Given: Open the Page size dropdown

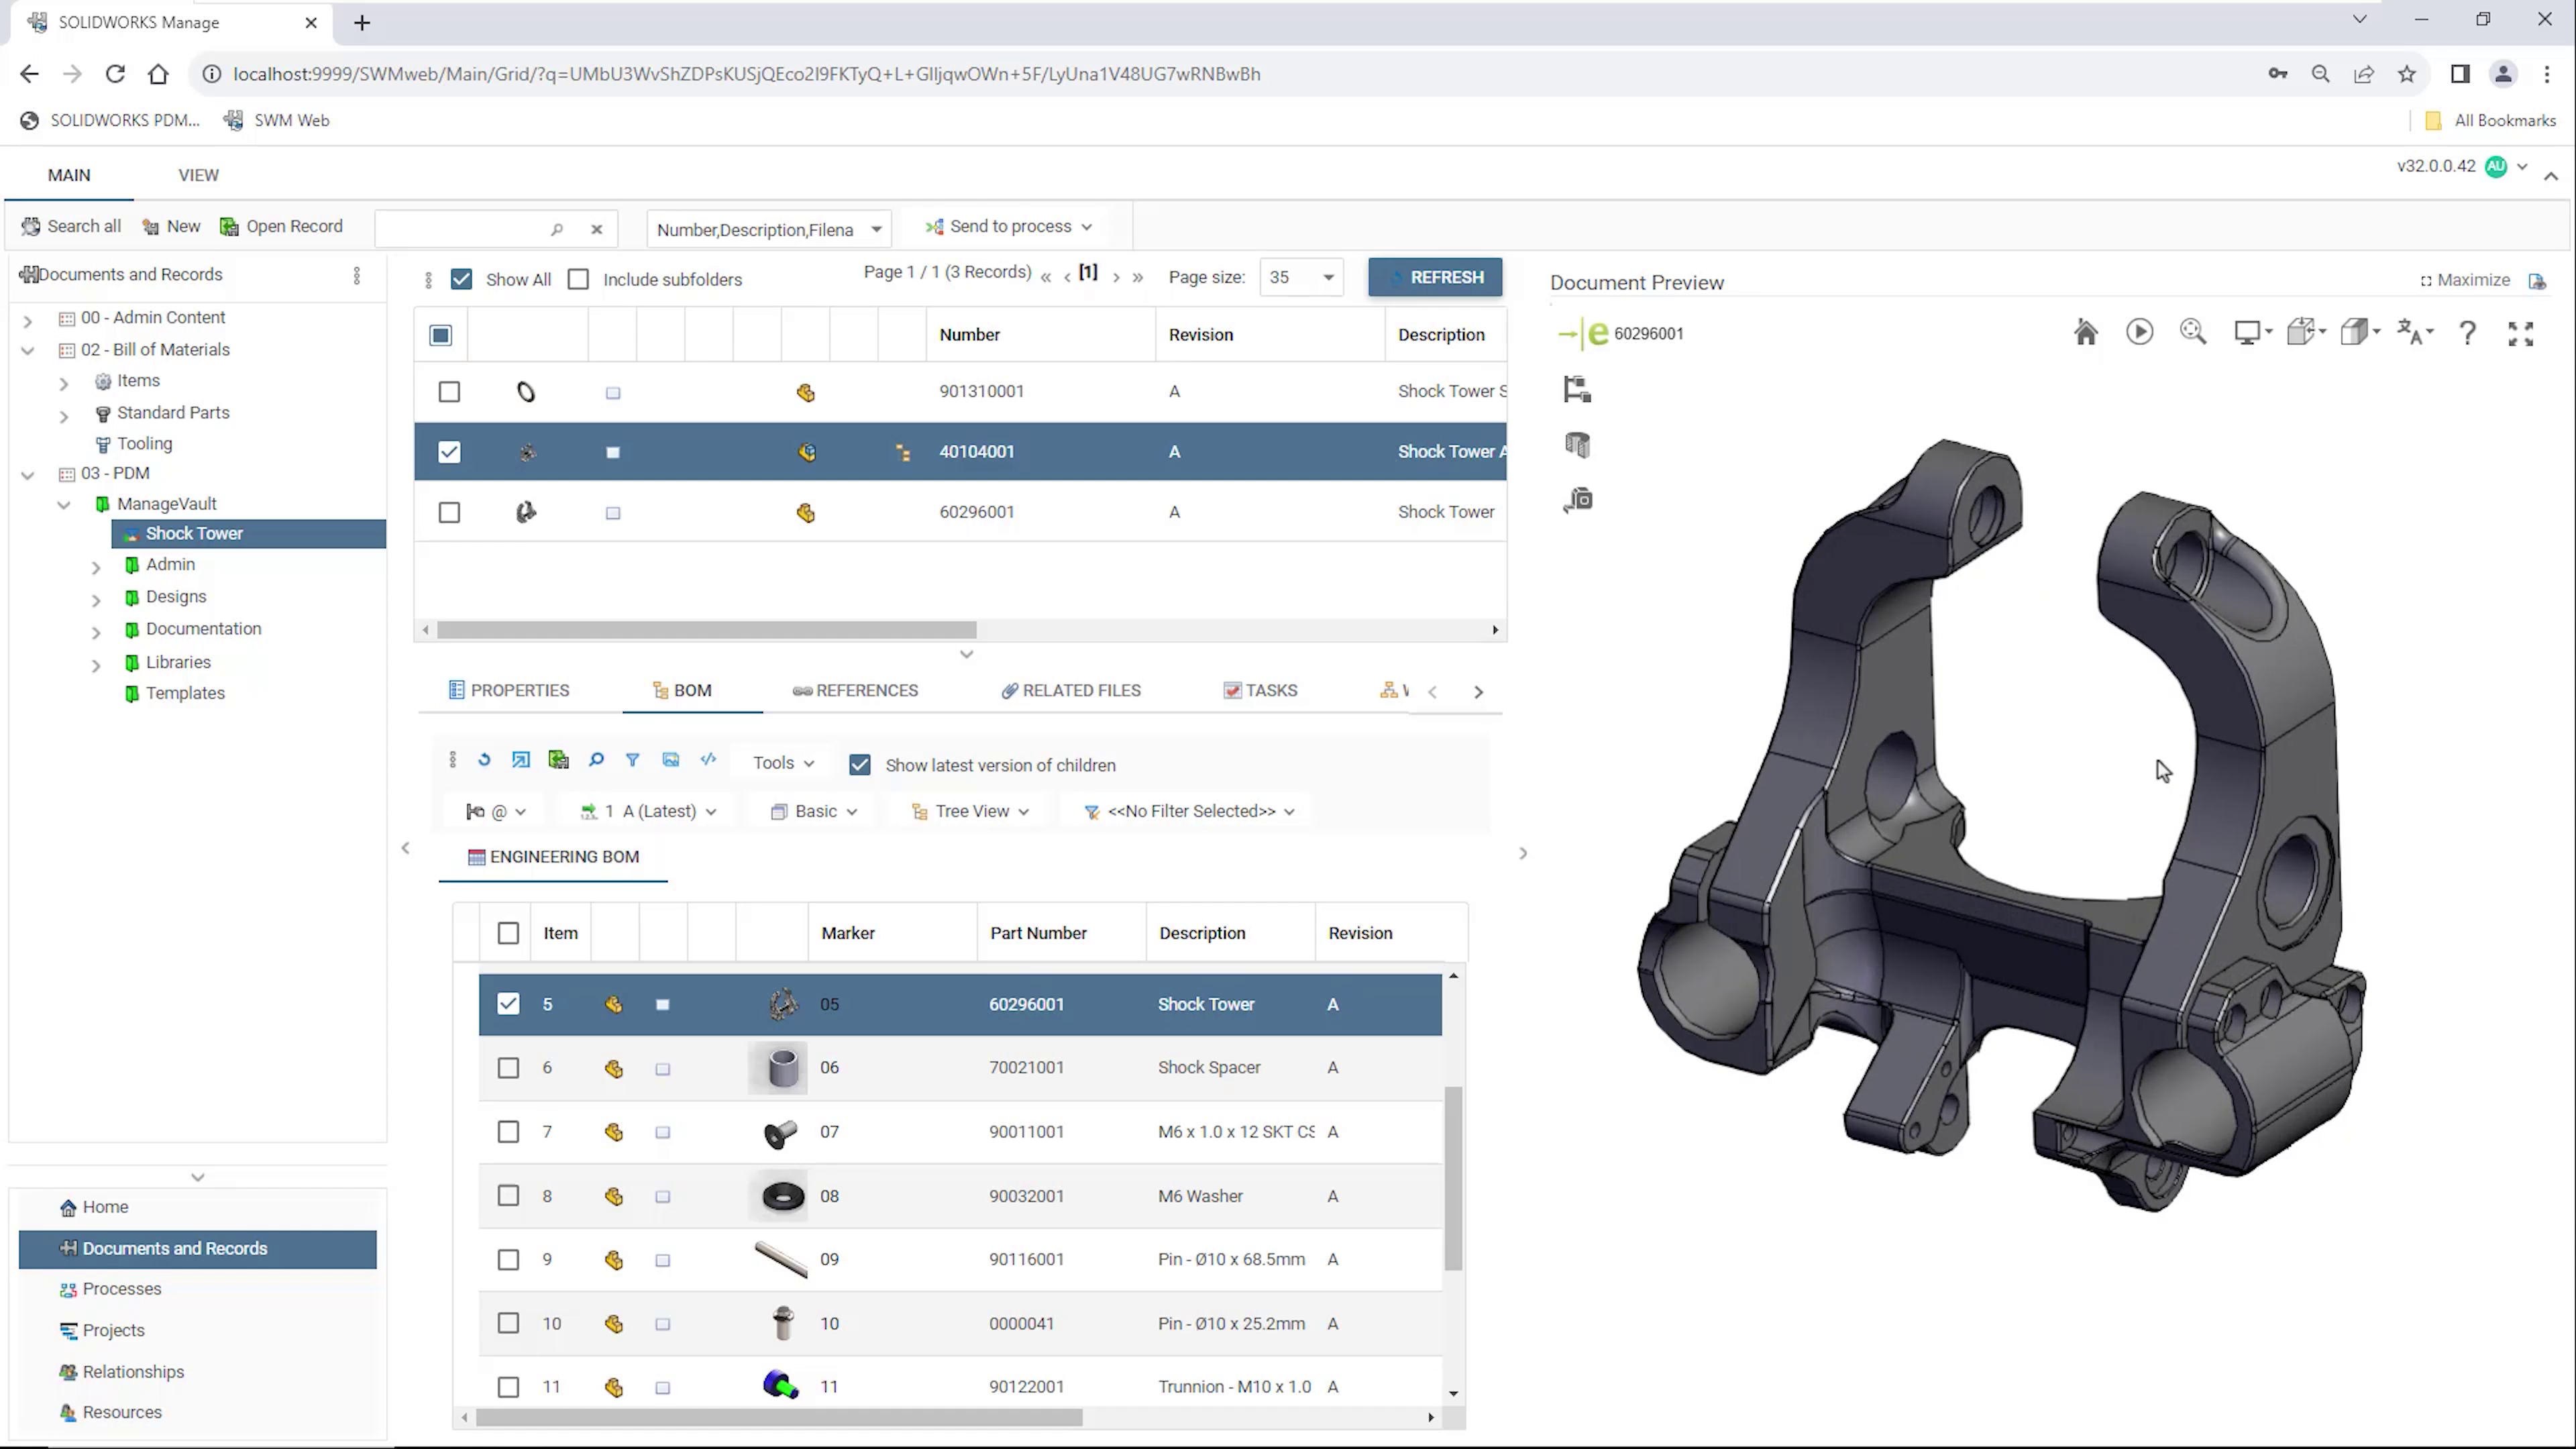Looking at the screenshot, I should point(1300,277).
